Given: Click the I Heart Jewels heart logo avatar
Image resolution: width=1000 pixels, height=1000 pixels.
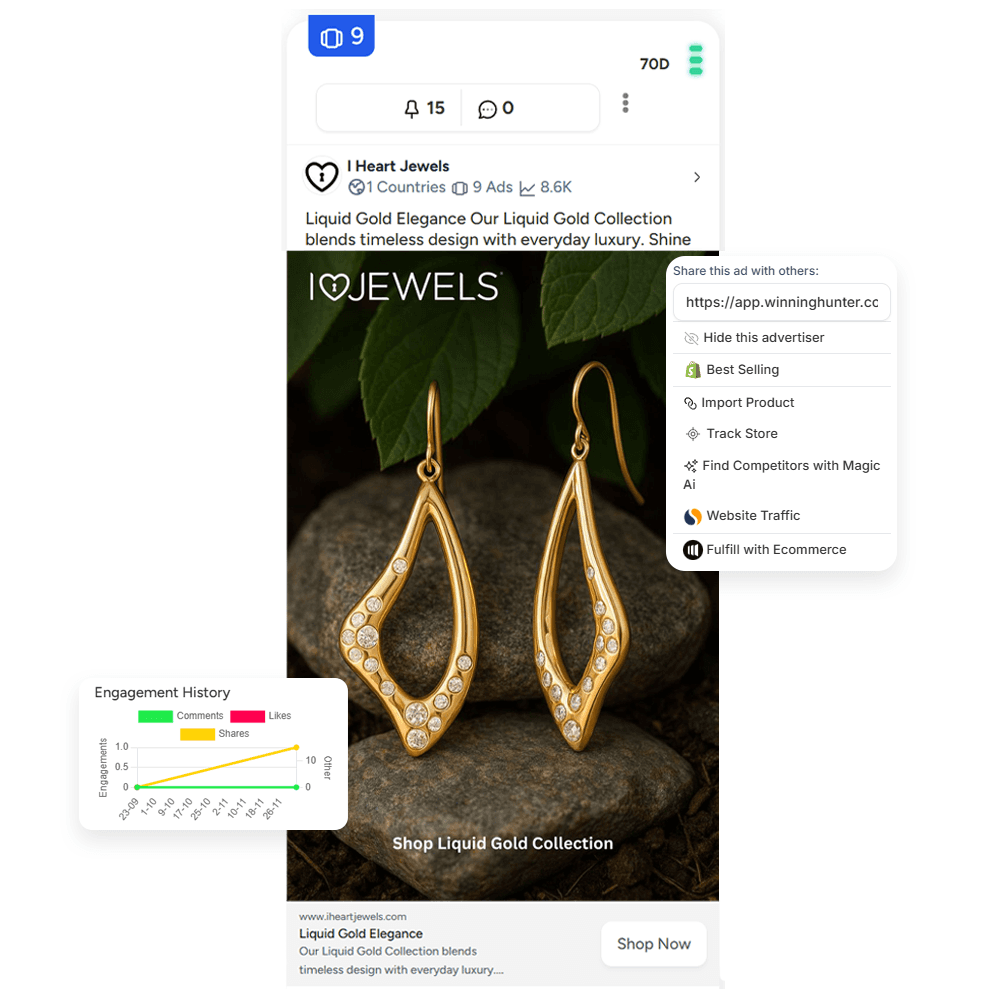Looking at the screenshot, I should click(321, 176).
